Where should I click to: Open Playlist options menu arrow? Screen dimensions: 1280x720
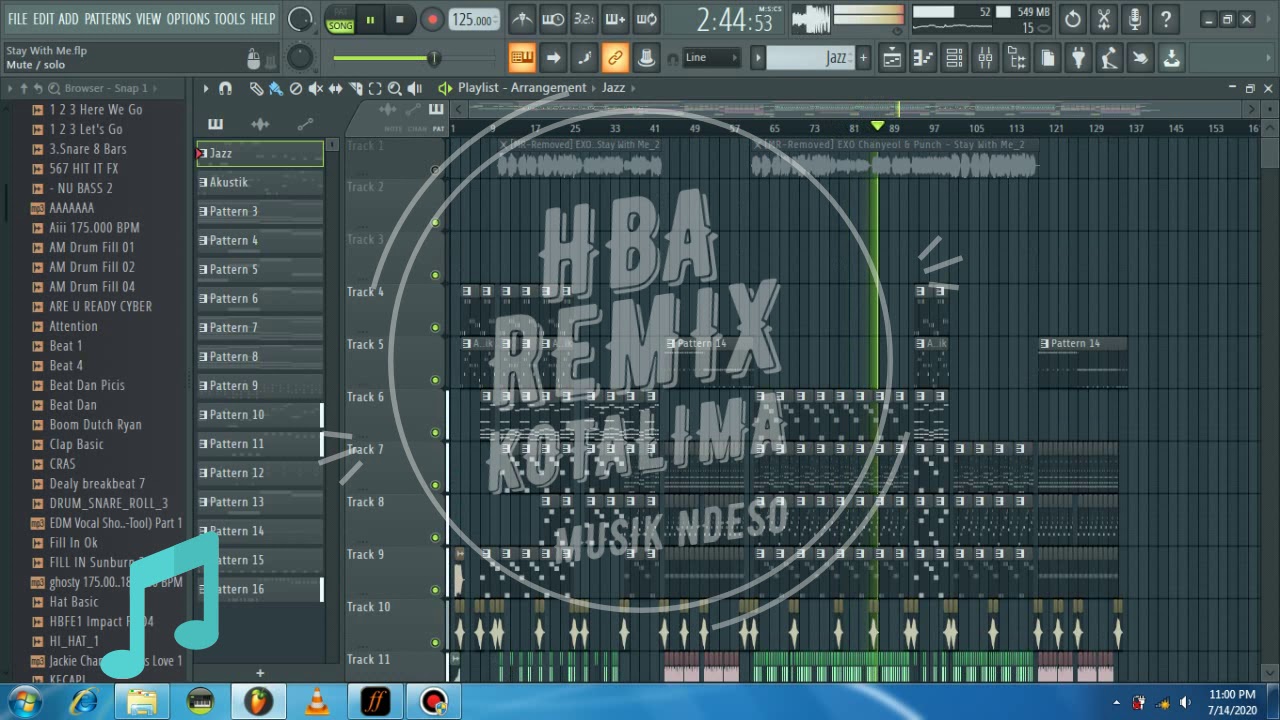coord(206,88)
